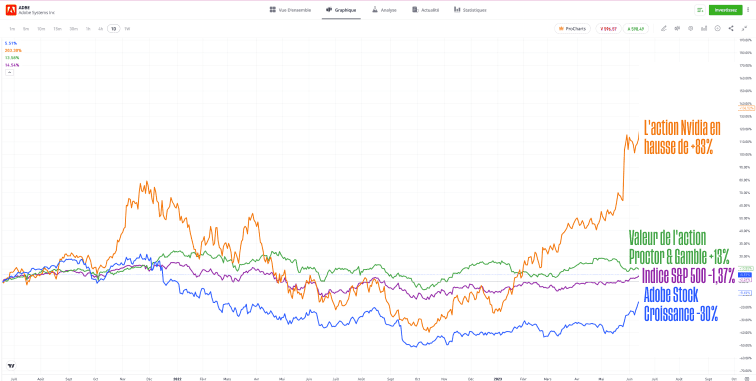756x381 pixels.
Task: Click the ADBE ticker name in the header
Action: (24, 7)
